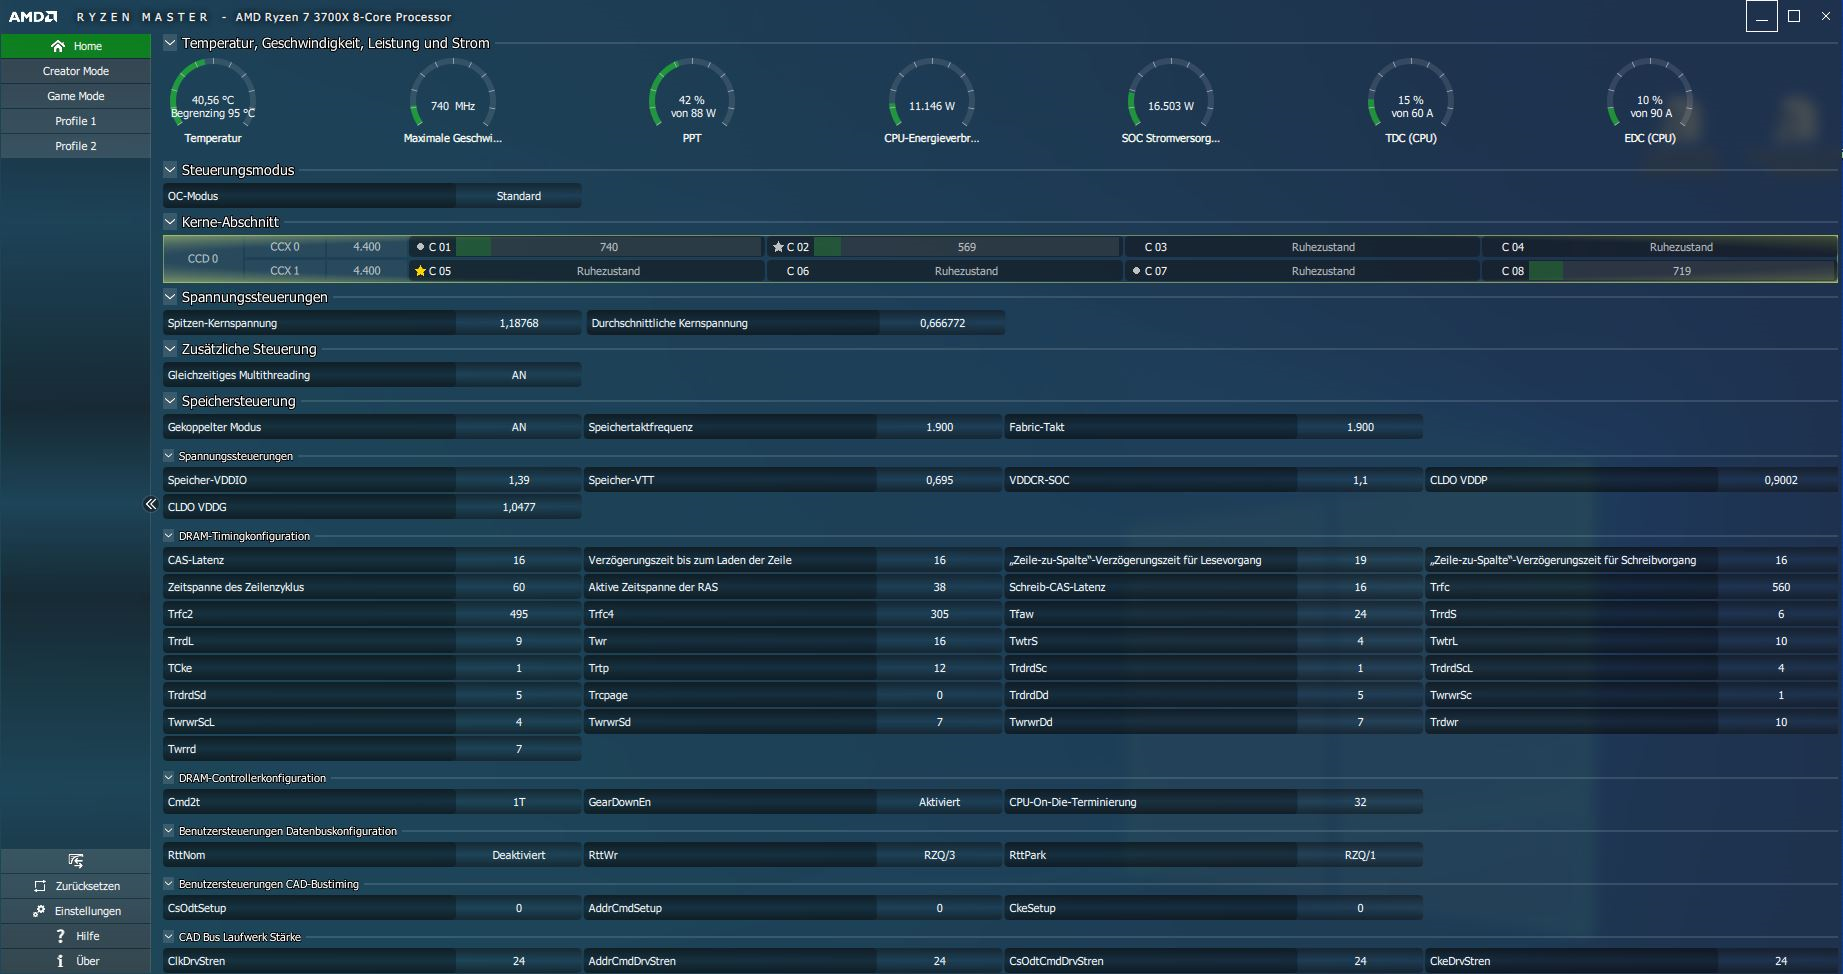Click the gray star icon on core C 02
The height and width of the screenshot is (974, 1843).
[x=778, y=247]
